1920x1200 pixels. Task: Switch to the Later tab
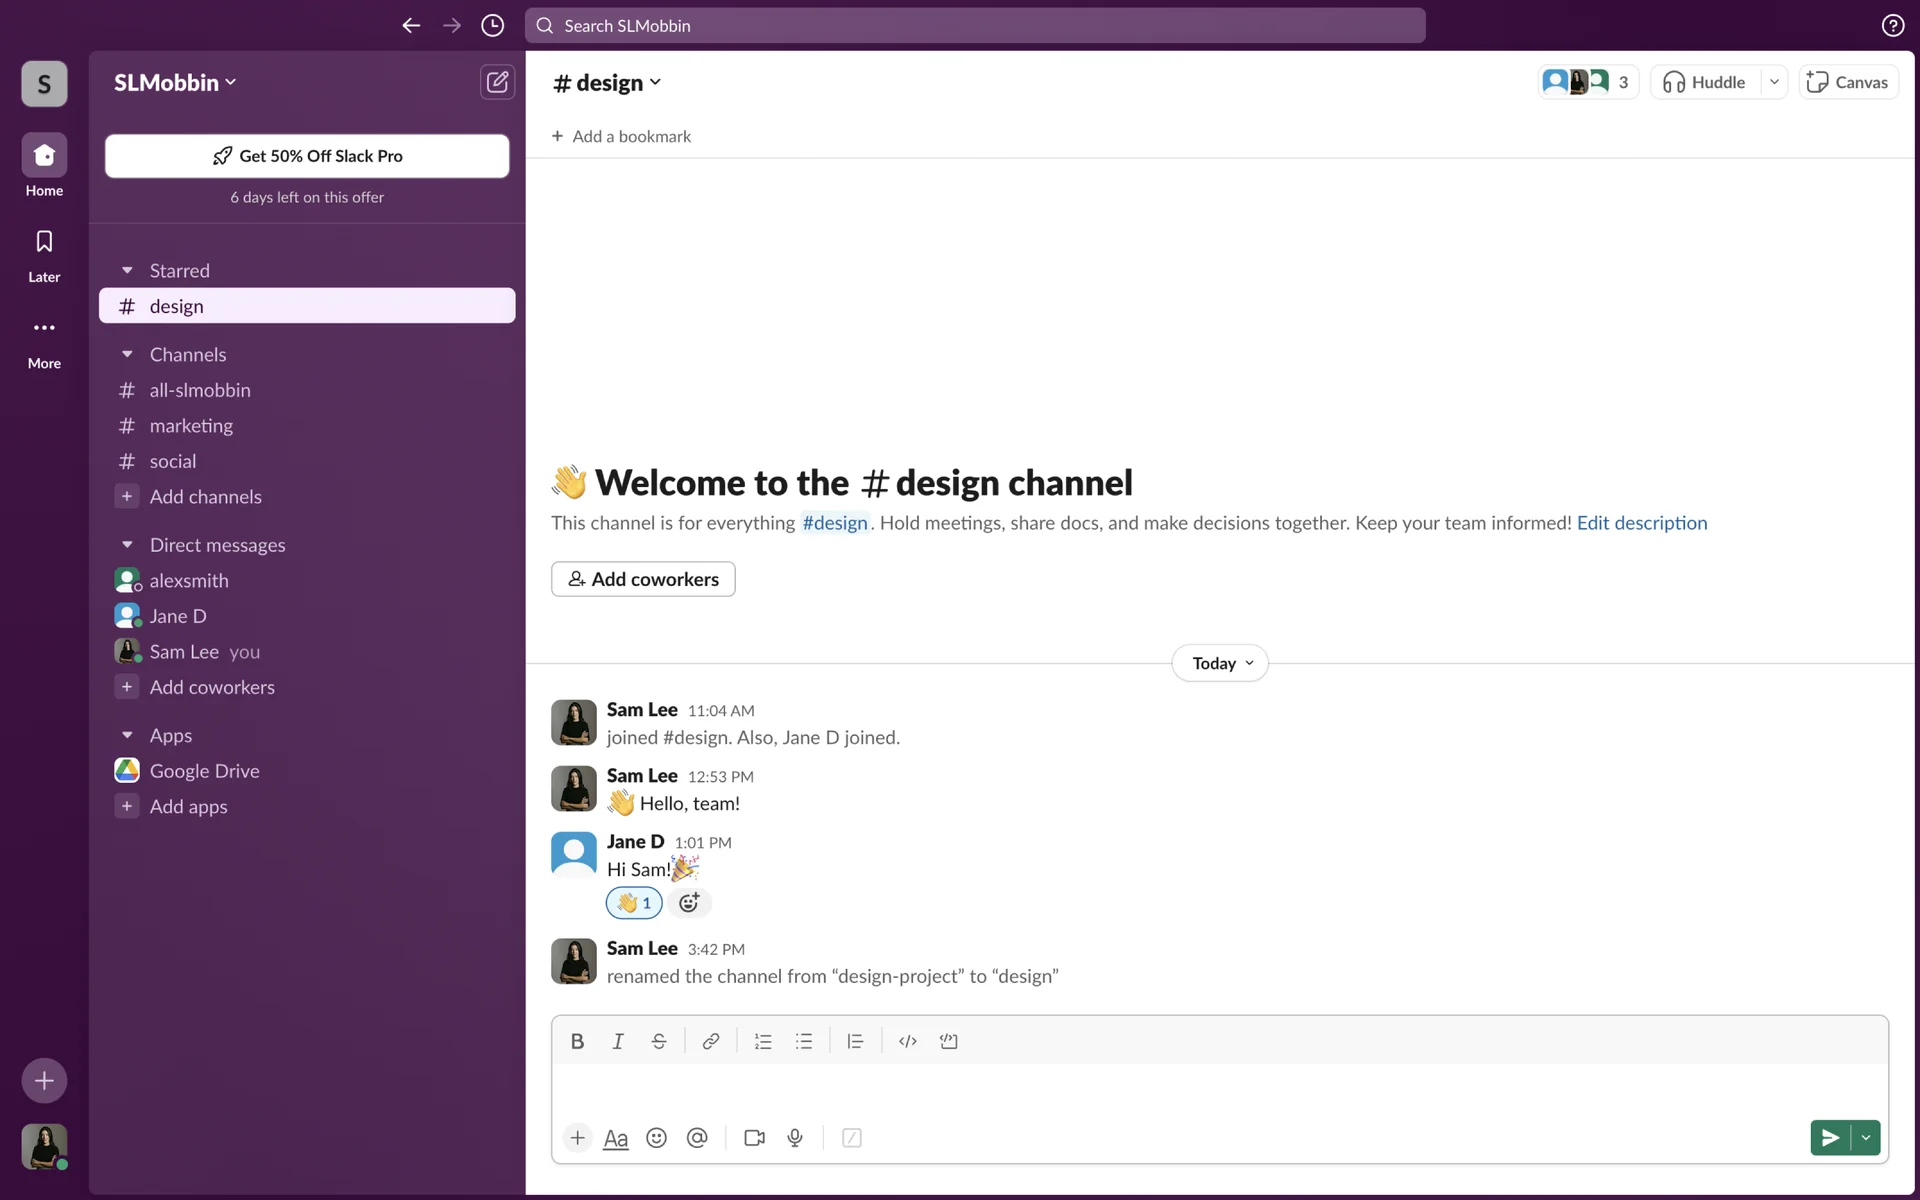[x=44, y=254]
